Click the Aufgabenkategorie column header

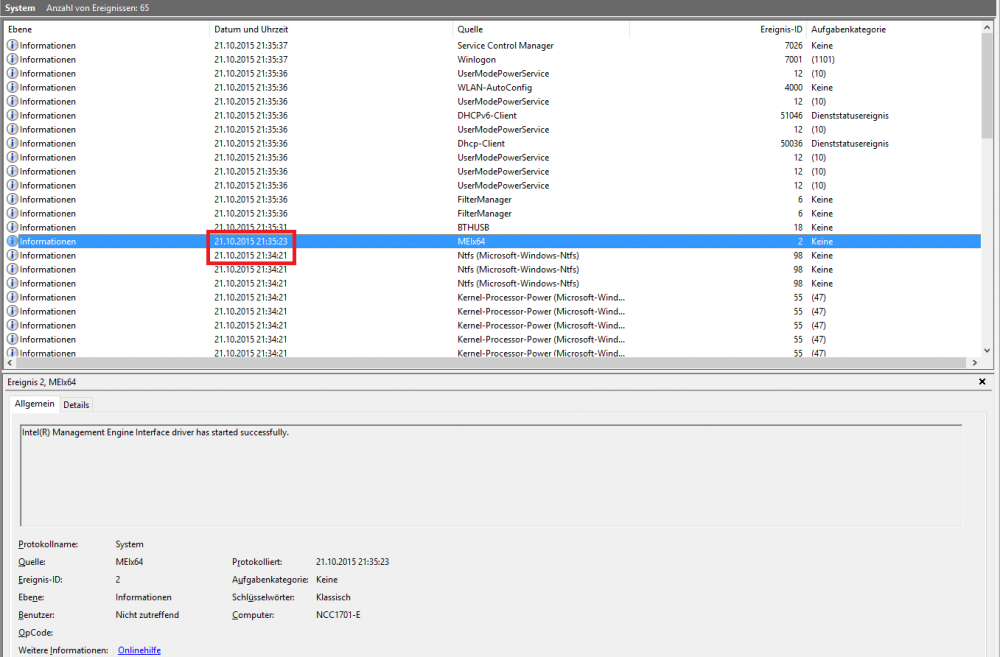pyautogui.click(x=890, y=29)
